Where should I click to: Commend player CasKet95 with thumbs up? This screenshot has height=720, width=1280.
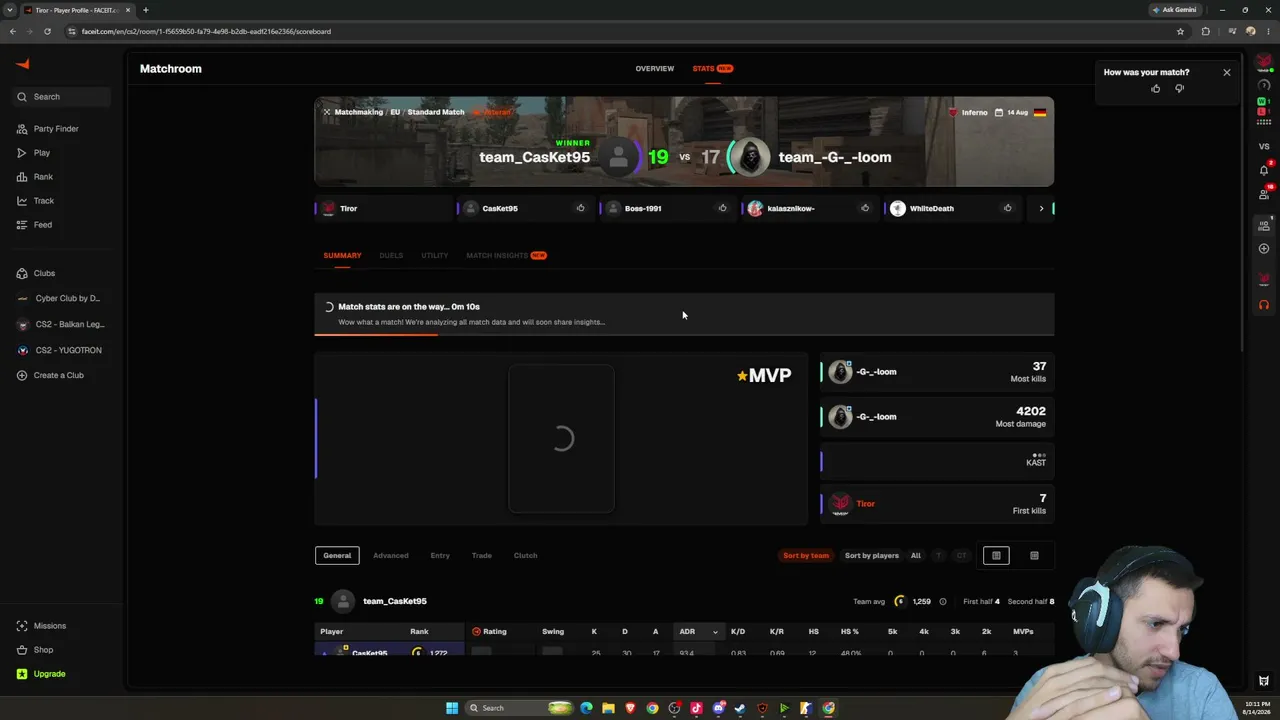[x=580, y=208]
